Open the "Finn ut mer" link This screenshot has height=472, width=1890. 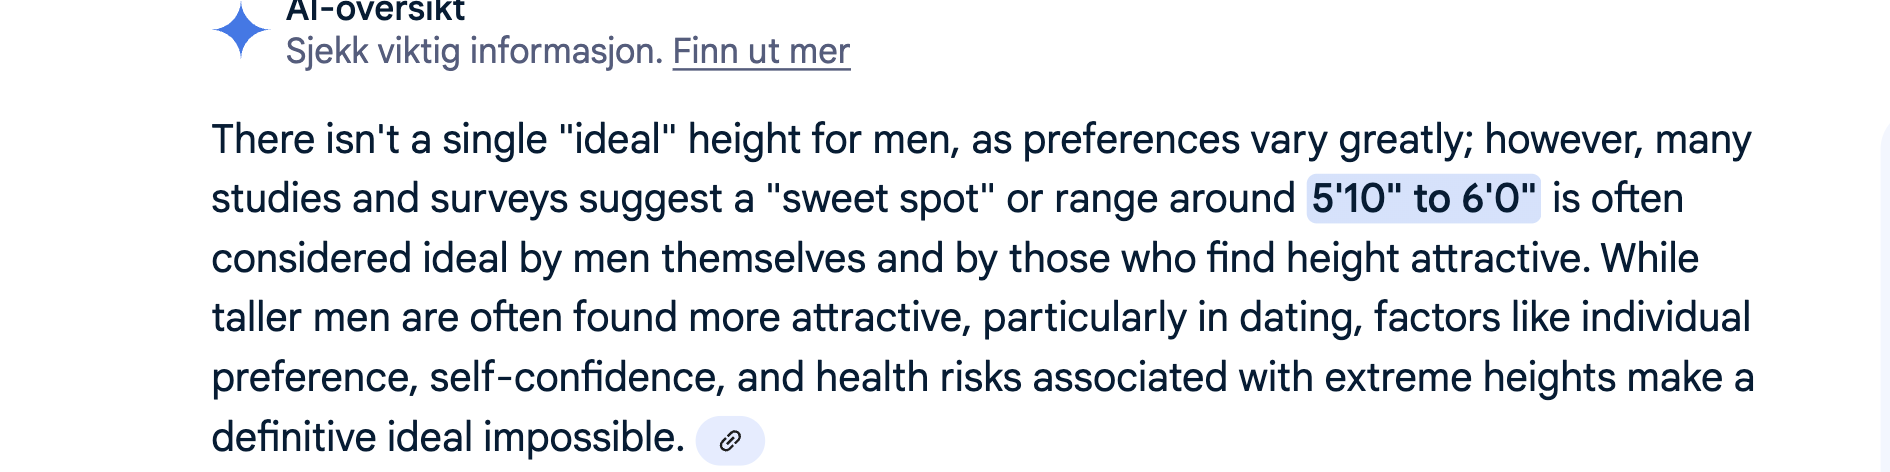761,51
